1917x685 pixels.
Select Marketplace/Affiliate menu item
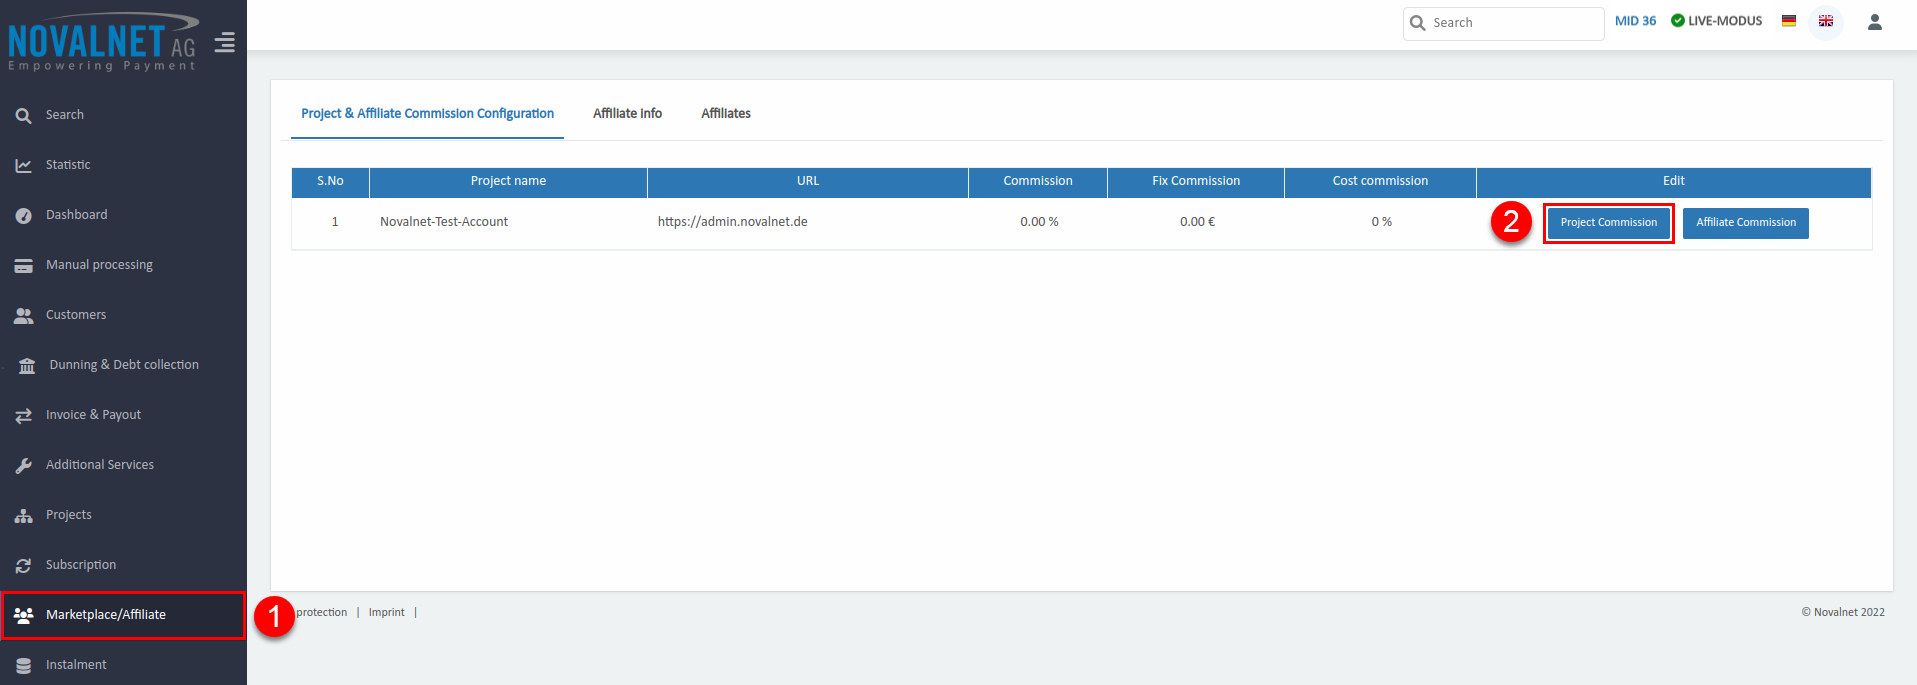(106, 615)
